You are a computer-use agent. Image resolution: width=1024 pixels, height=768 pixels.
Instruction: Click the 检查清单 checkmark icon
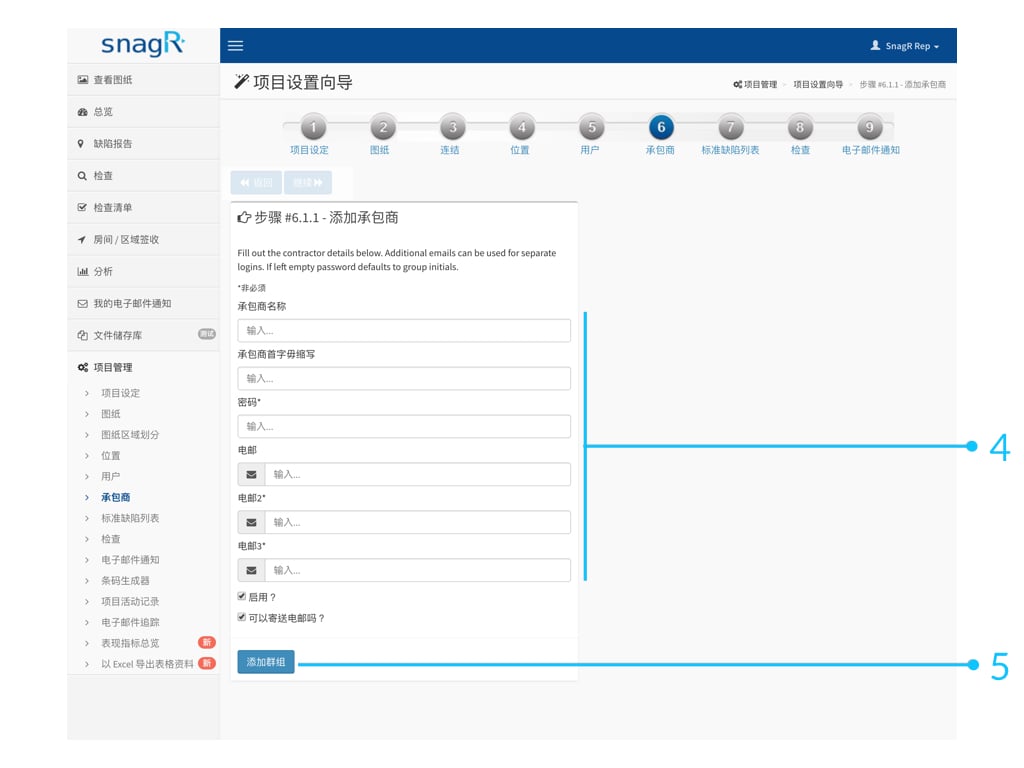pos(82,208)
